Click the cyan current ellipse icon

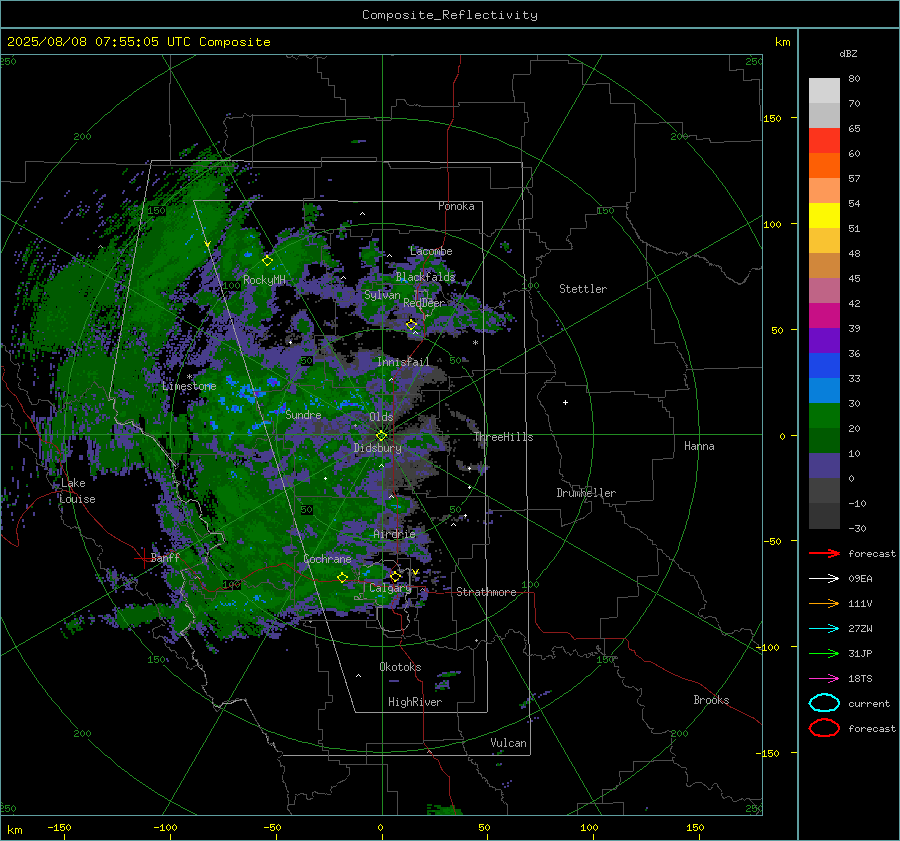click(824, 703)
